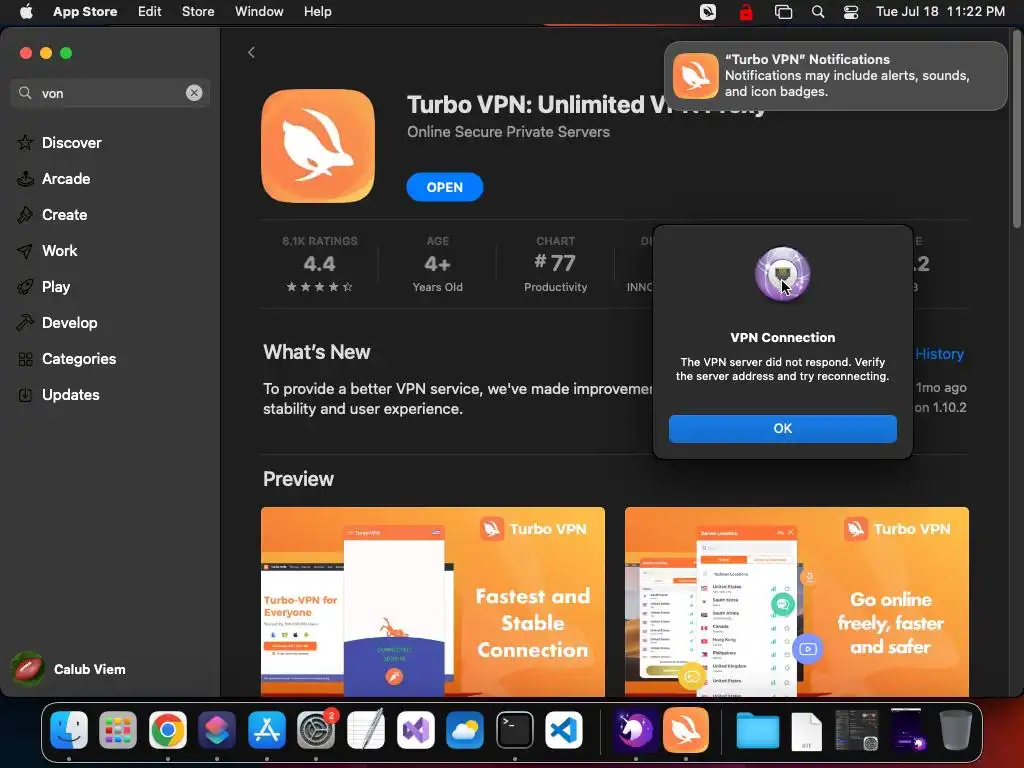Open Shortcuts from the Dock

point(217,730)
